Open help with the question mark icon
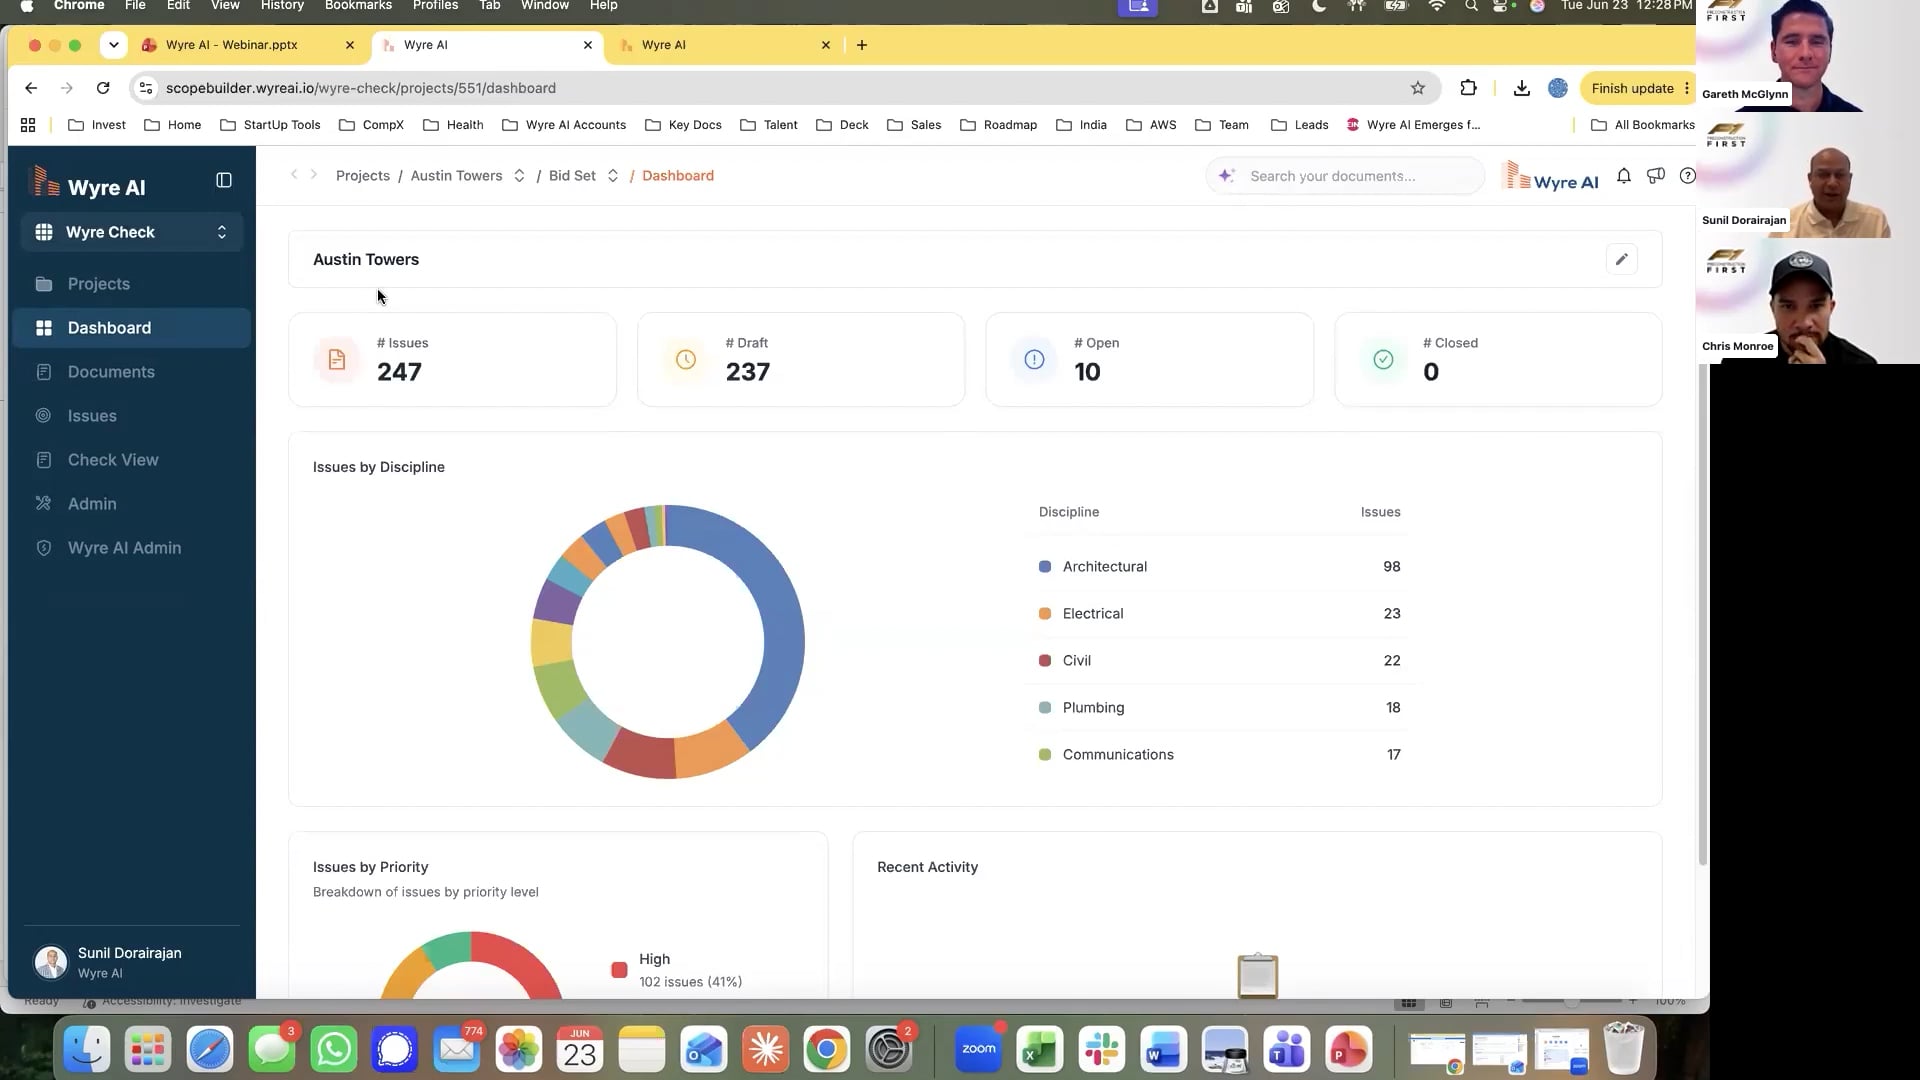Screen dimensions: 1920x1080 point(1688,176)
